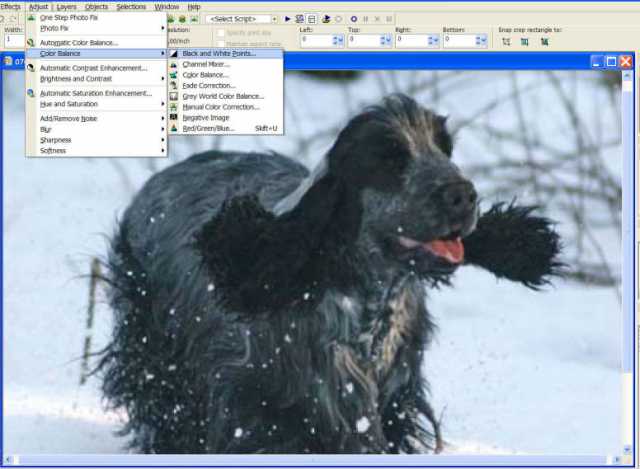The image size is (640, 469).
Task: Click the Automatic Contrast Enhancement icon
Action: pyautogui.click(x=31, y=68)
